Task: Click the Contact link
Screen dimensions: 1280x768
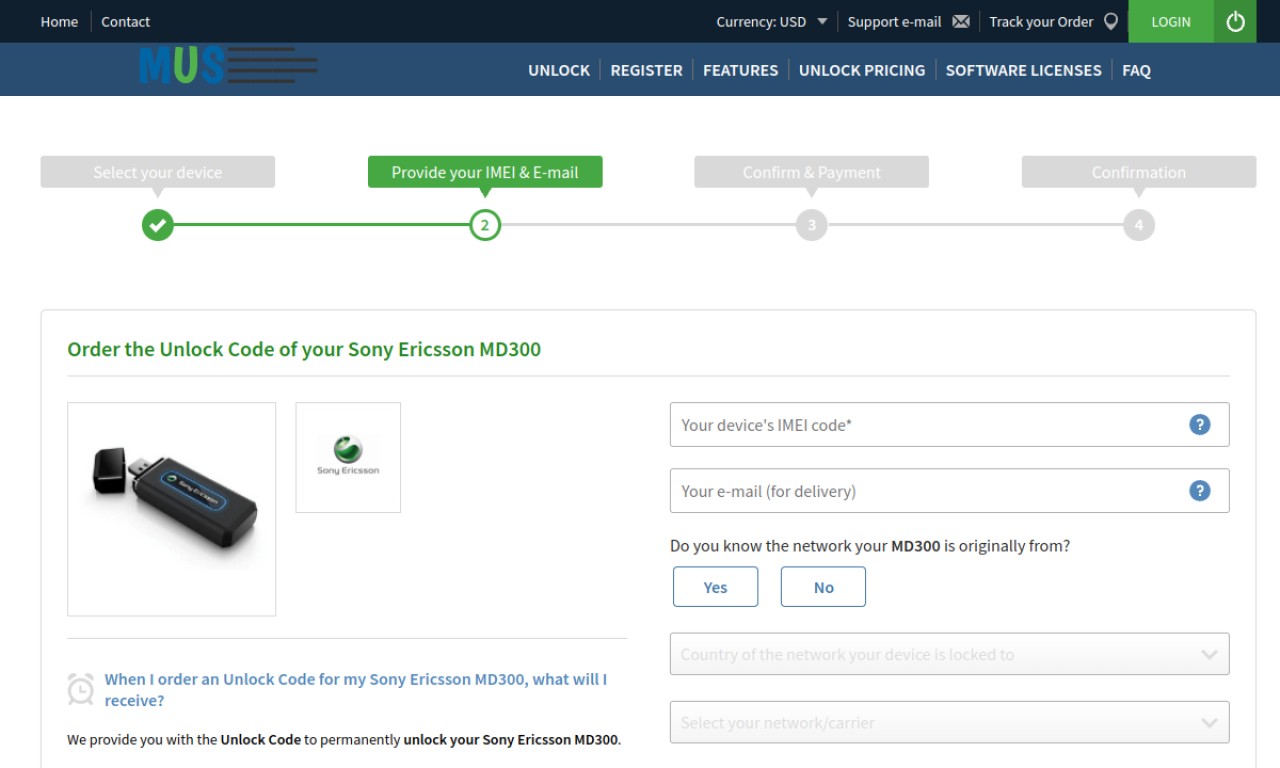Action: (x=125, y=21)
